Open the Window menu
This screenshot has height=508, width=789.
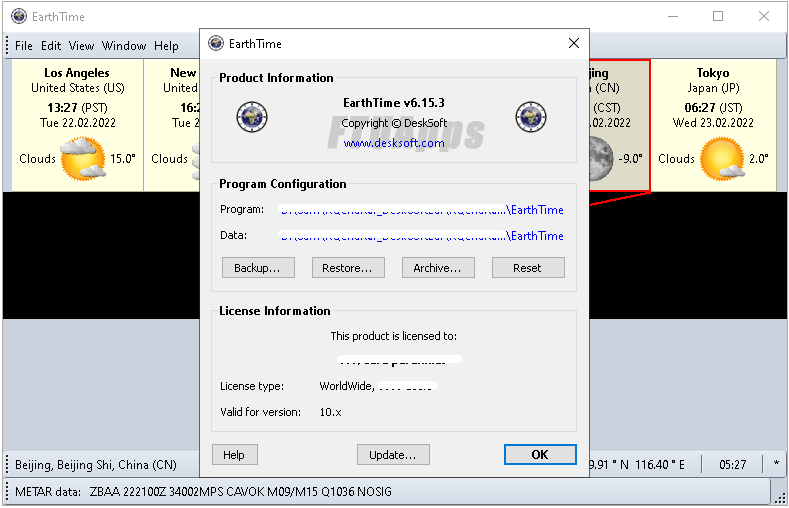click(x=124, y=46)
